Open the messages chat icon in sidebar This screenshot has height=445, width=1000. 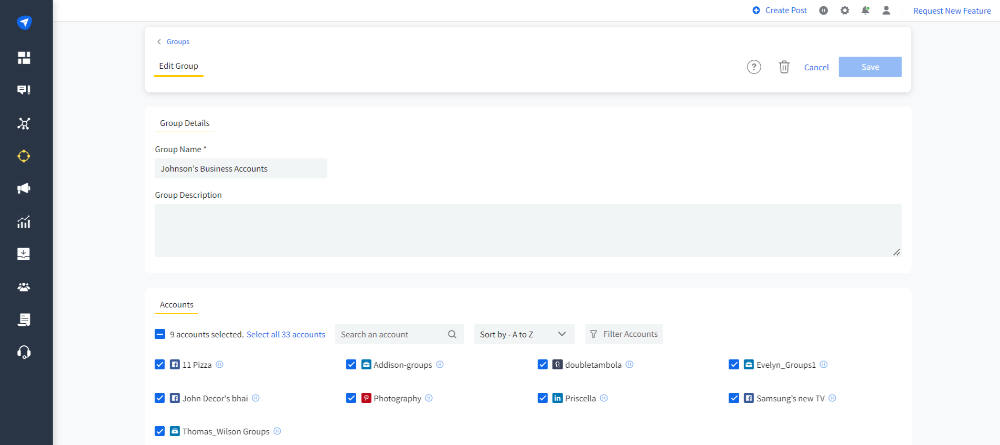click(x=24, y=91)
